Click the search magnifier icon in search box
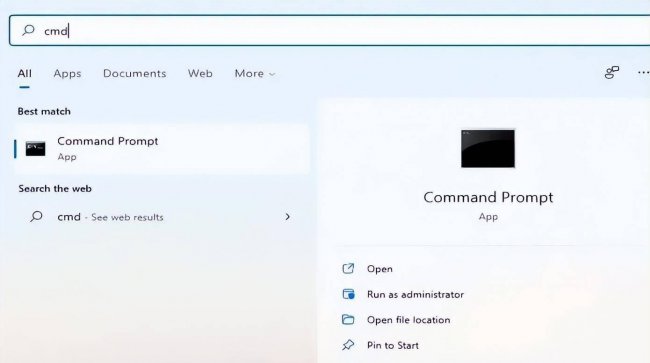The image size is (650, 363). coord(28,30)
